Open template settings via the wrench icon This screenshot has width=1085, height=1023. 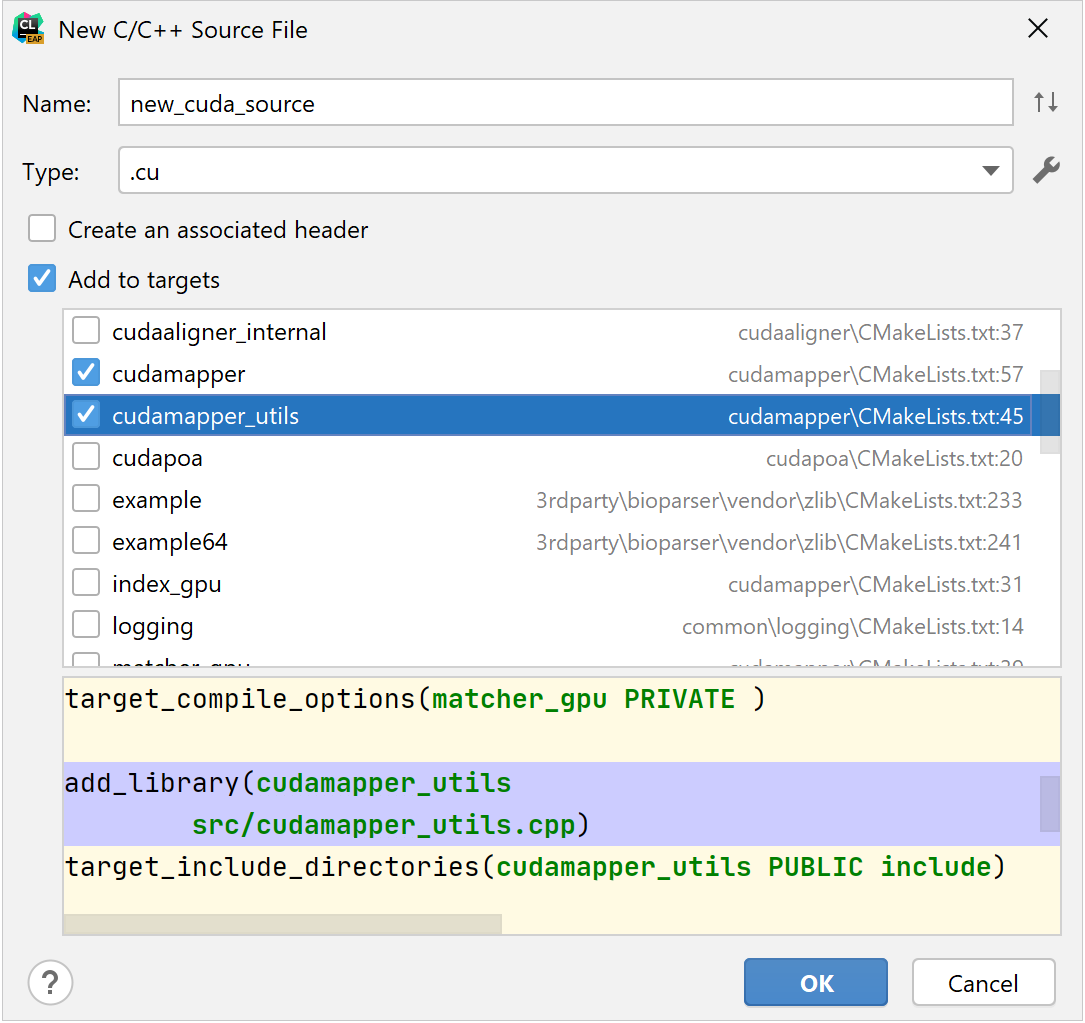point(1046,170)
